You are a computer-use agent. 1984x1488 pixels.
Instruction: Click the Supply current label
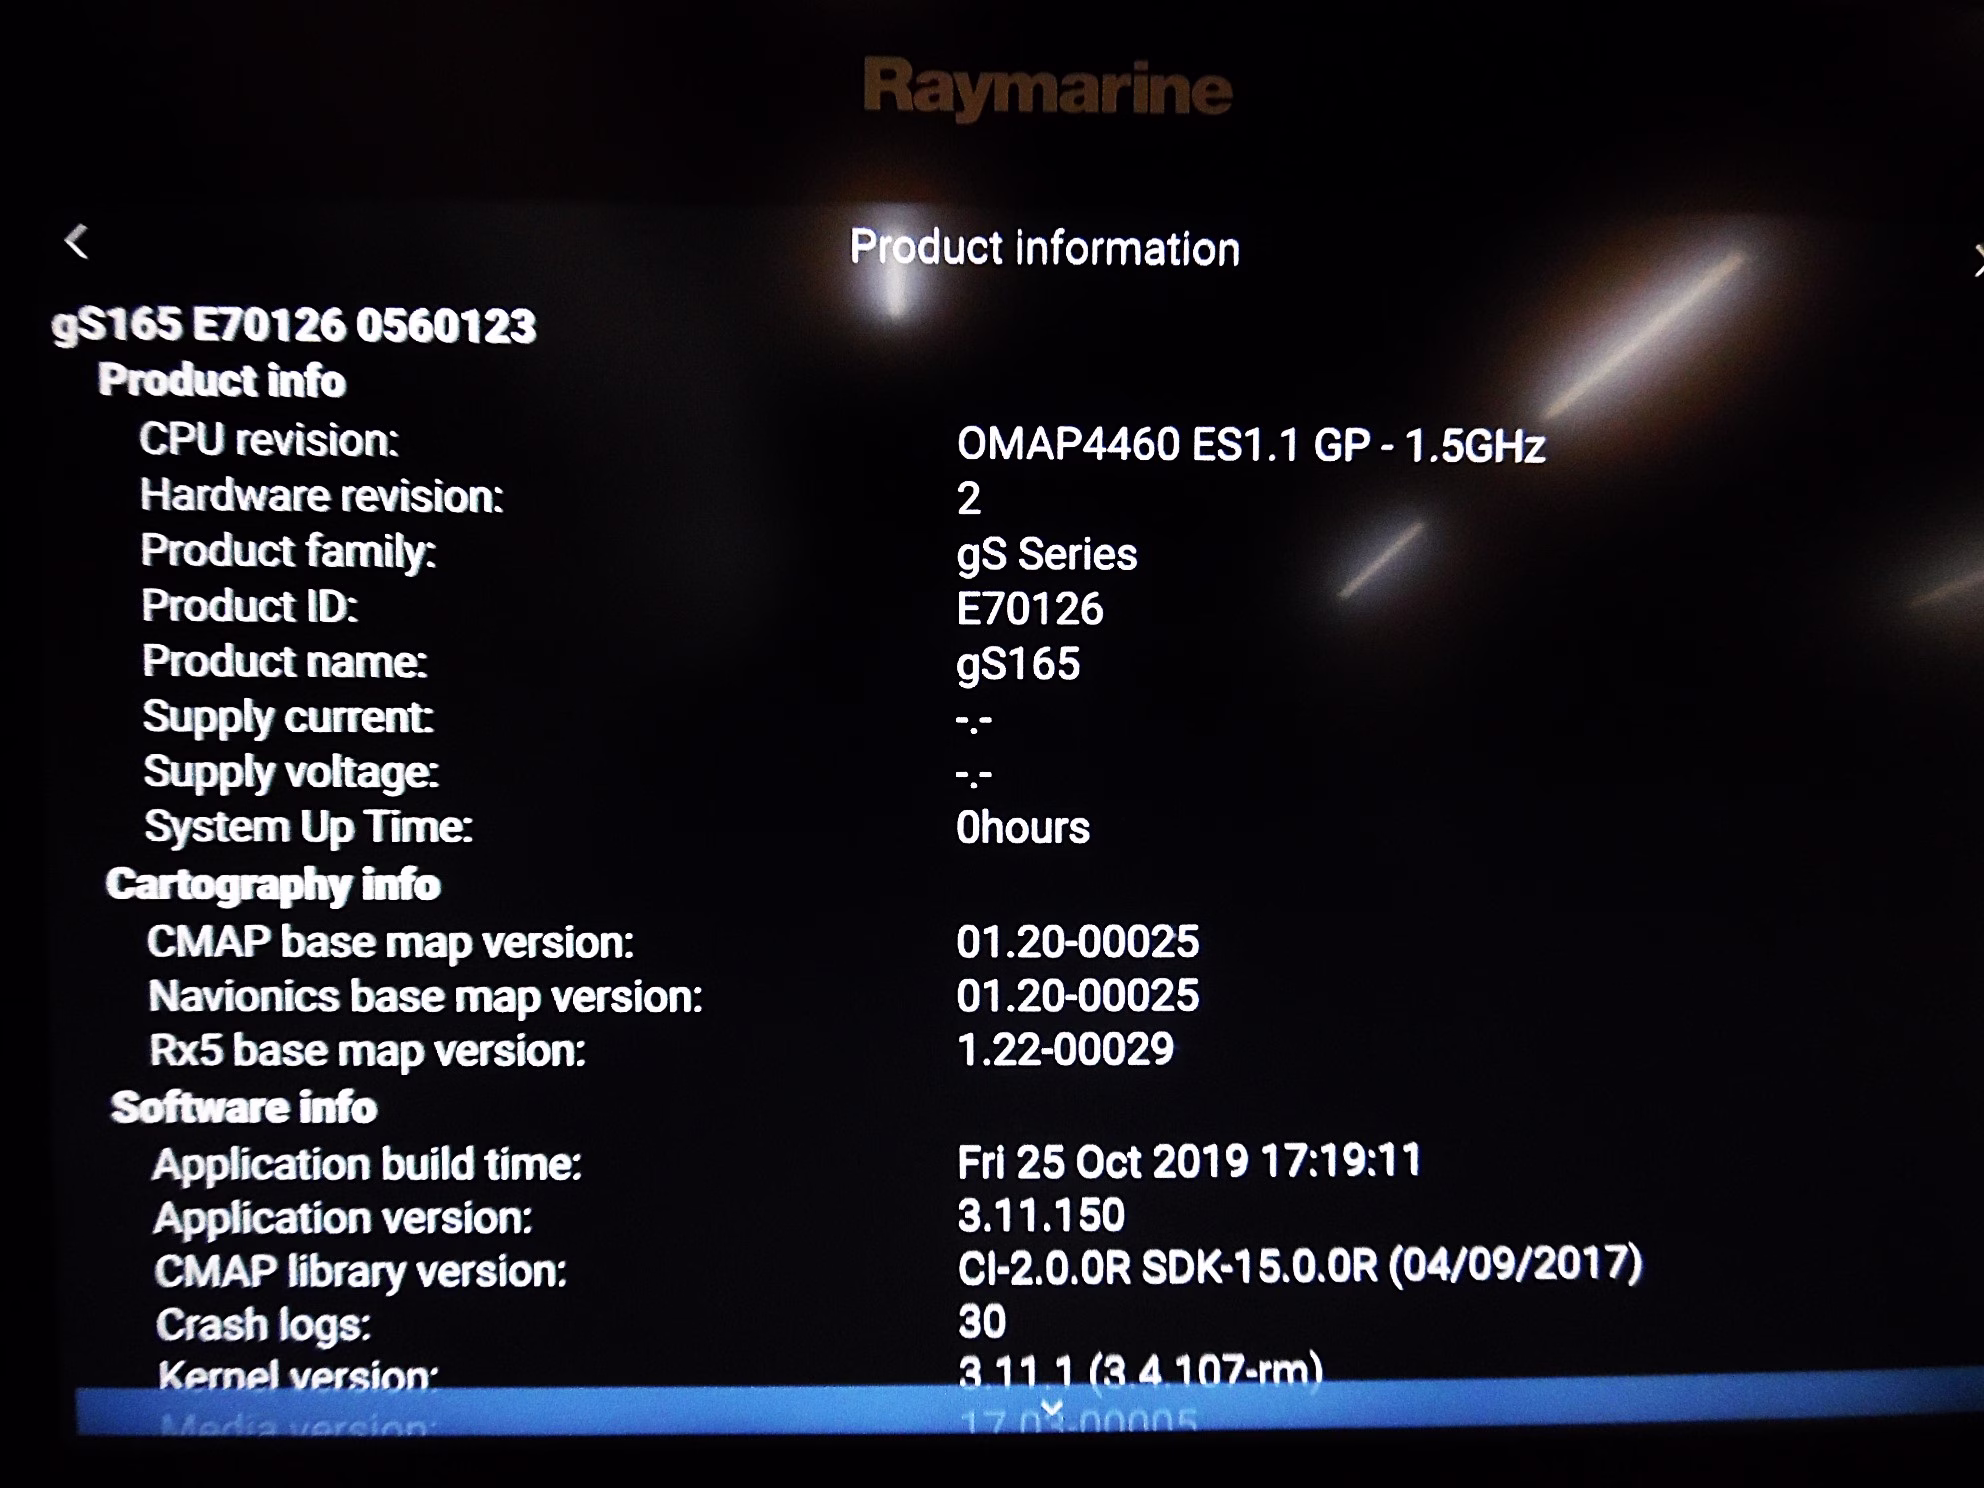click(288, 718)
